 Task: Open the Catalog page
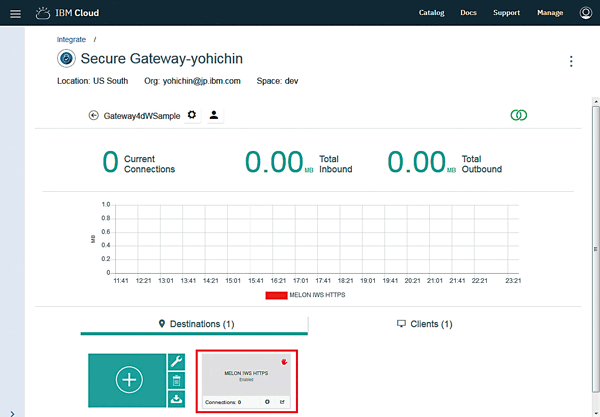point(431,13)
